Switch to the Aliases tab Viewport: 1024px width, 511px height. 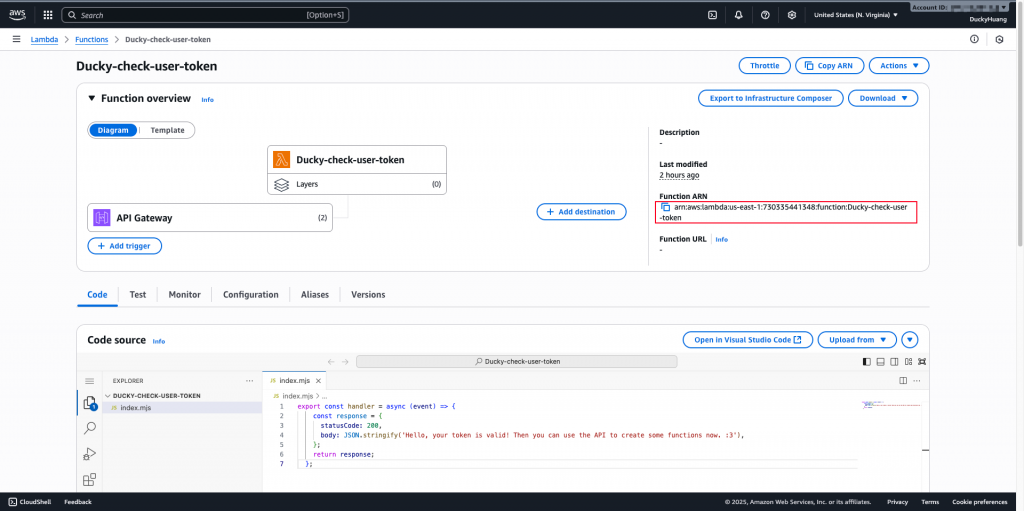click(315, 295)
